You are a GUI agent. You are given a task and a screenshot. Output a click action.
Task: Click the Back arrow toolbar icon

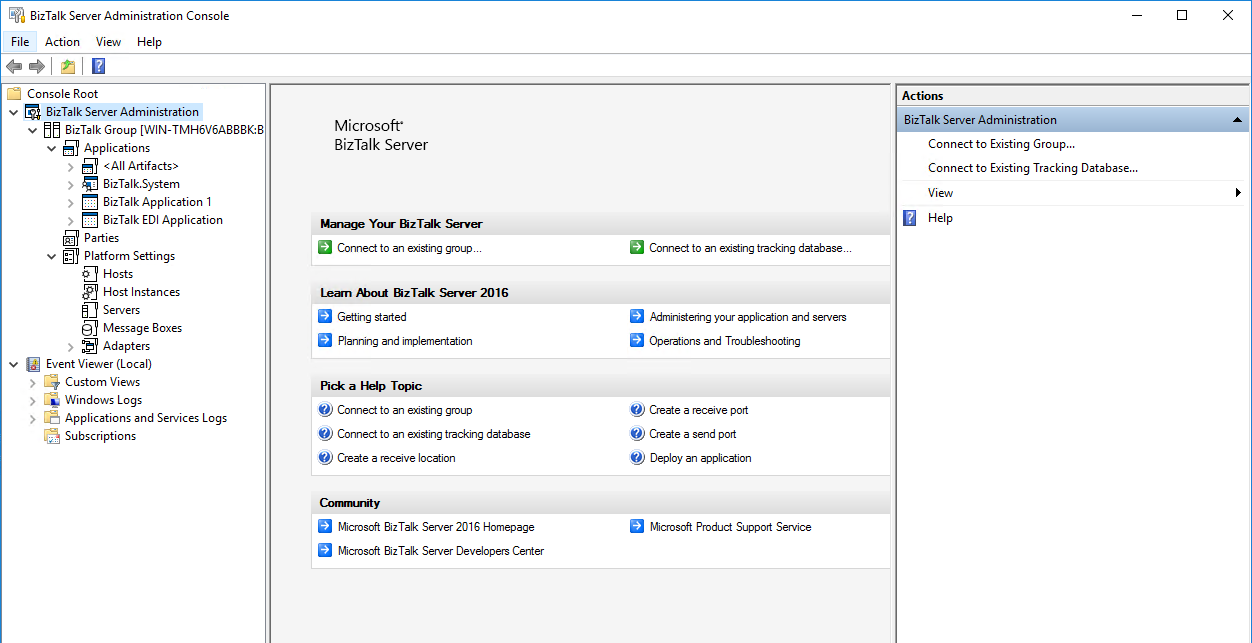coord(14,66)
